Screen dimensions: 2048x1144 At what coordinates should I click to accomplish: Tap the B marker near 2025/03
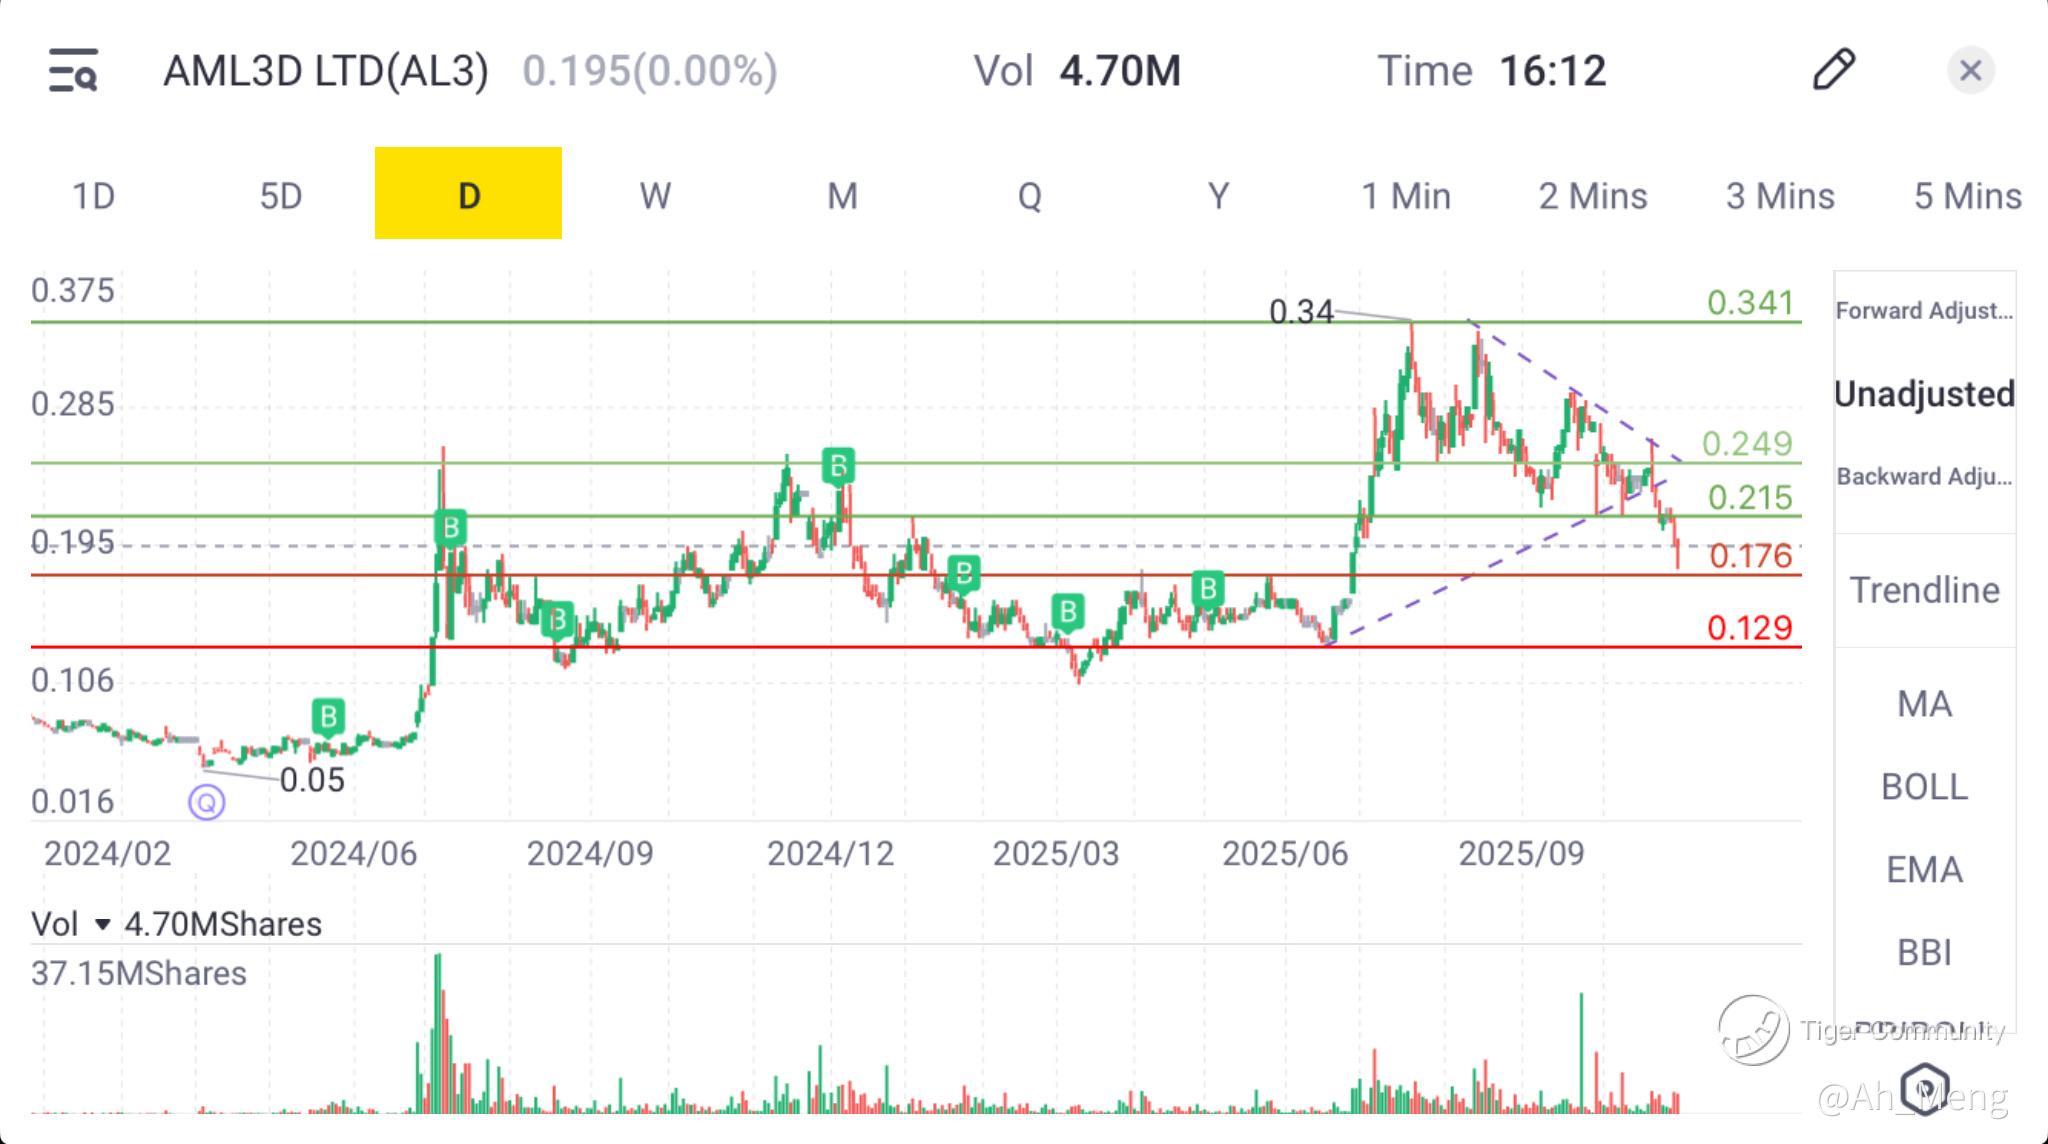[x=1068, y=611]
